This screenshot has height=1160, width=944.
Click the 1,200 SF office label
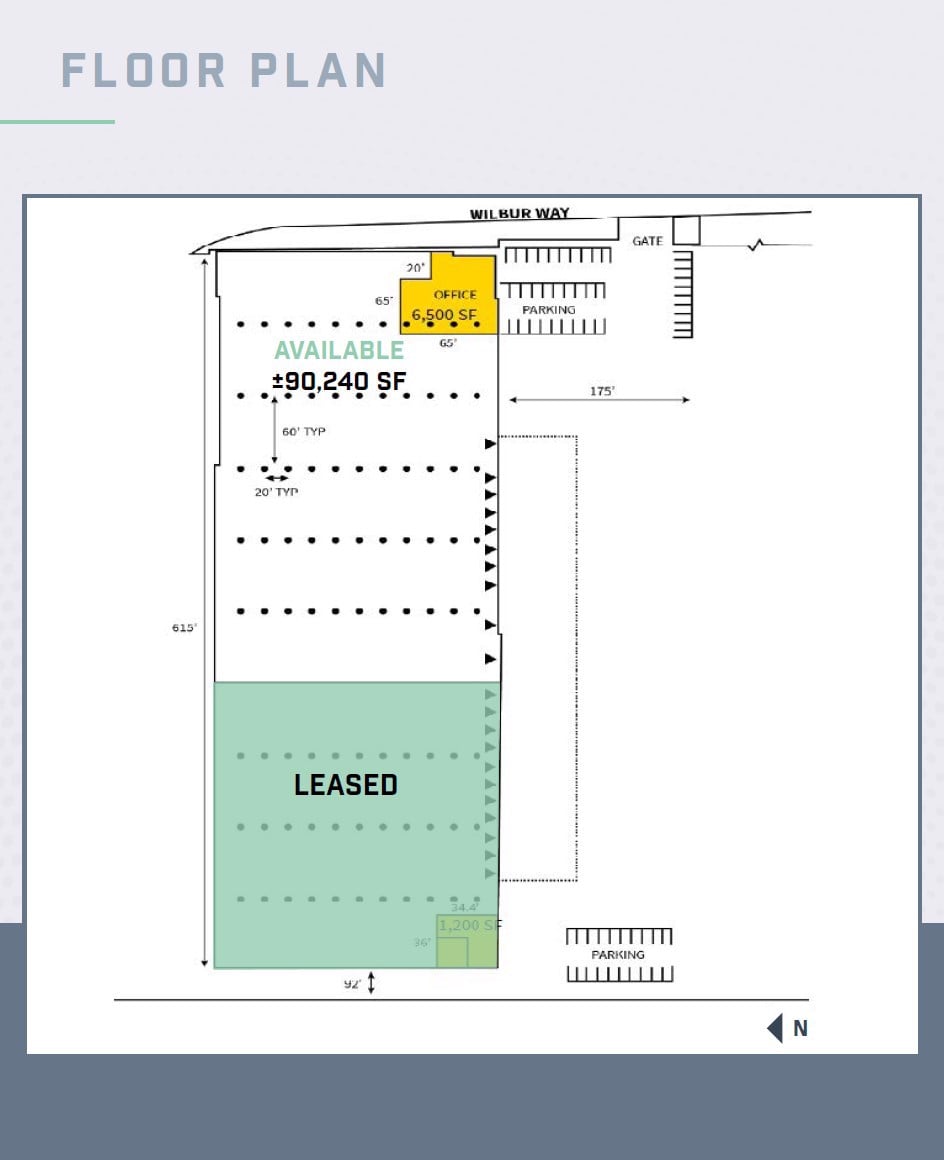pos(468,926)
